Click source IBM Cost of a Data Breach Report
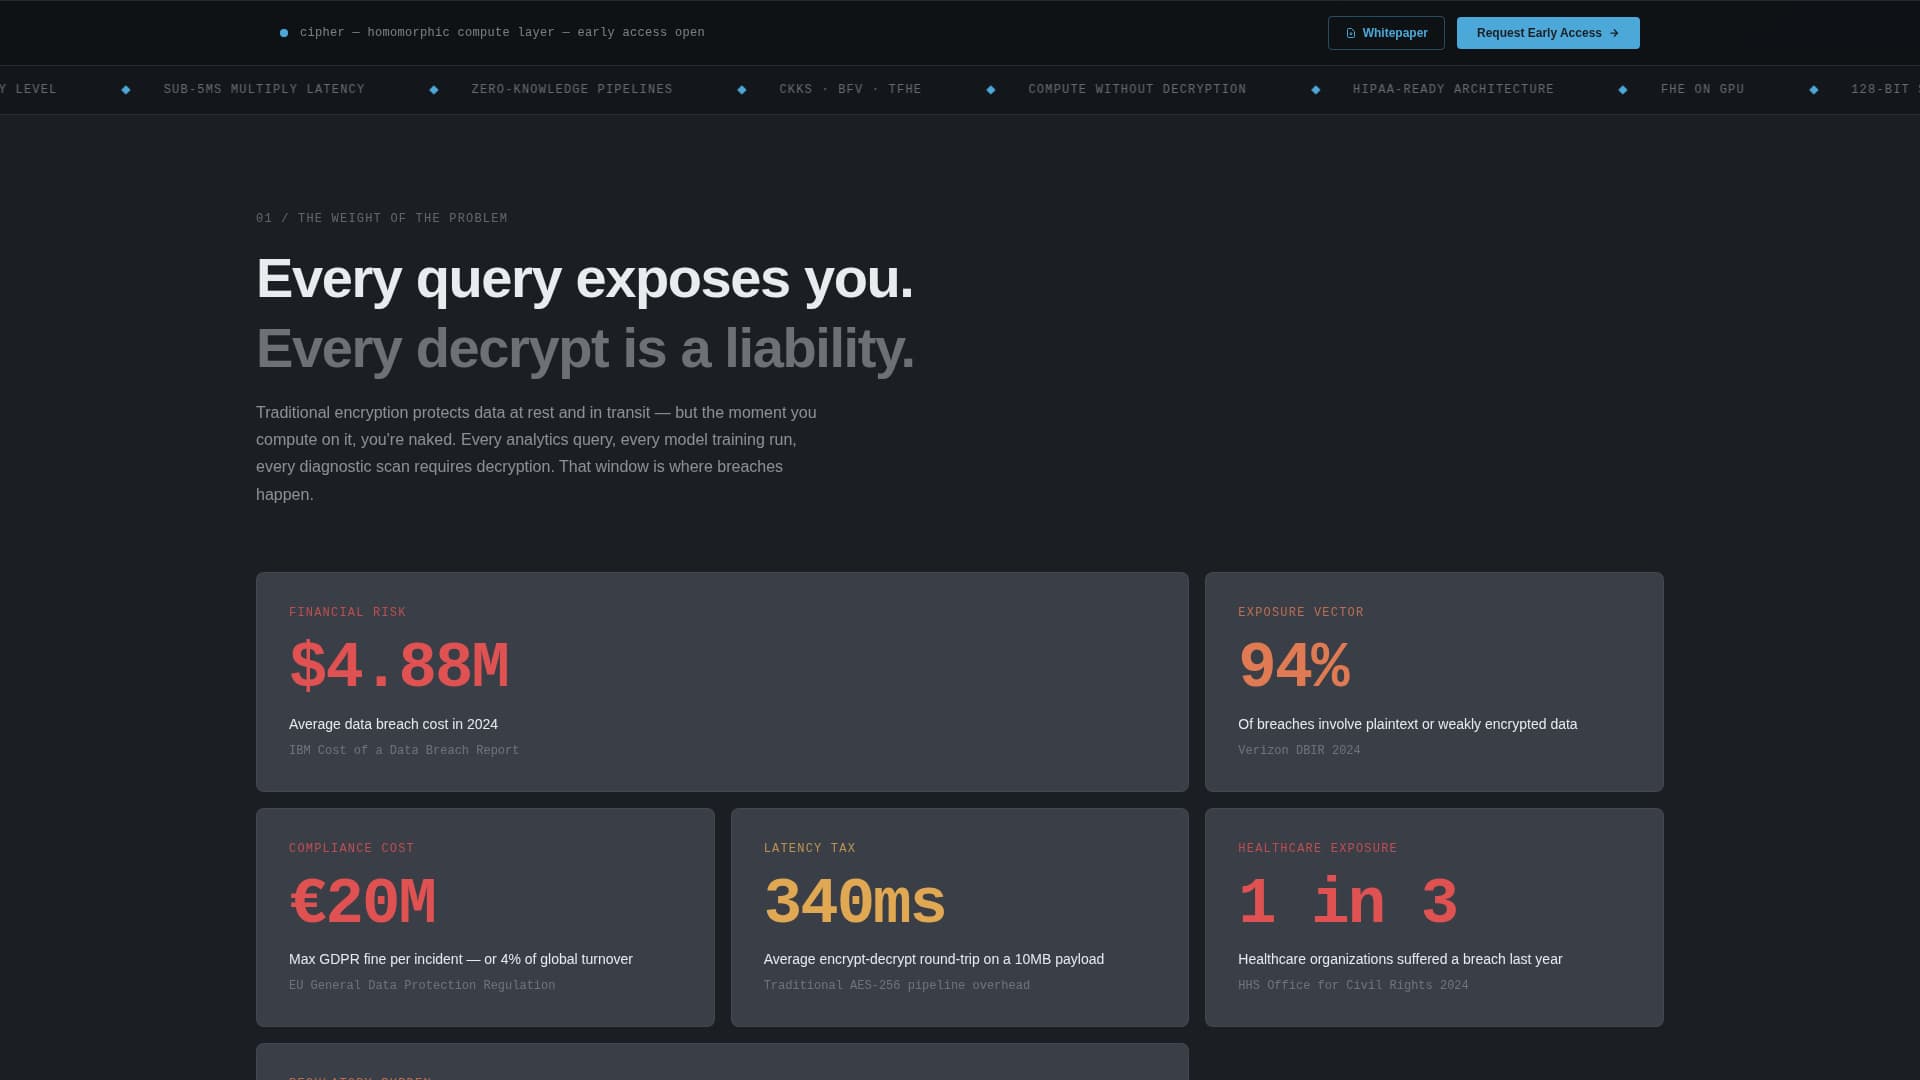1920x1080 pixels. [x=404, y=750]
